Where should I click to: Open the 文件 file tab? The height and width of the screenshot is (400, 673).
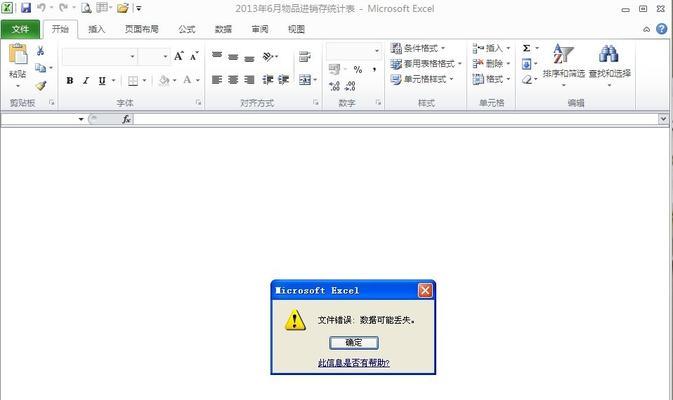click(x=20, y=29)
